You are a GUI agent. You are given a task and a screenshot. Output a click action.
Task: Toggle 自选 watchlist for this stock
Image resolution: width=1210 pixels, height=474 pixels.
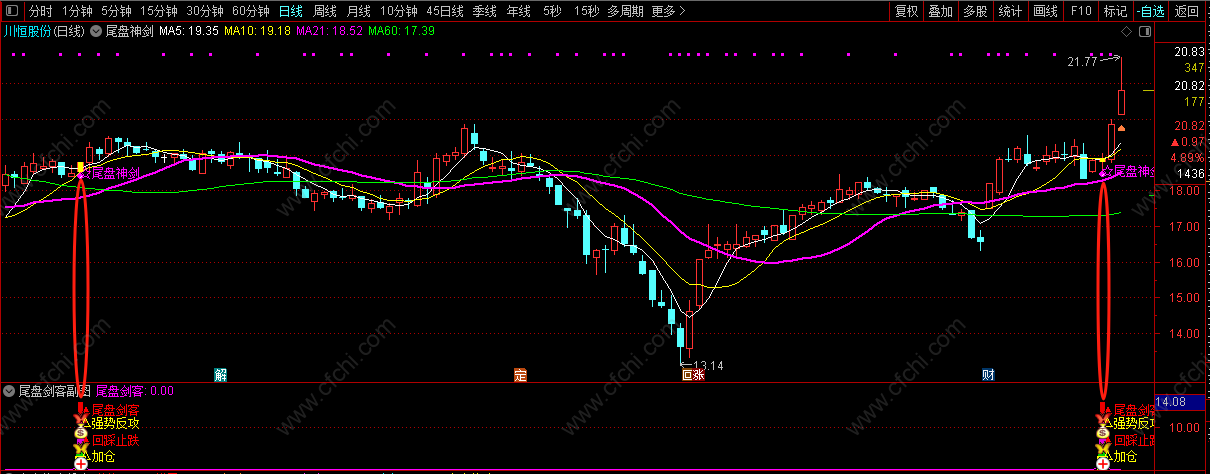1151,12
